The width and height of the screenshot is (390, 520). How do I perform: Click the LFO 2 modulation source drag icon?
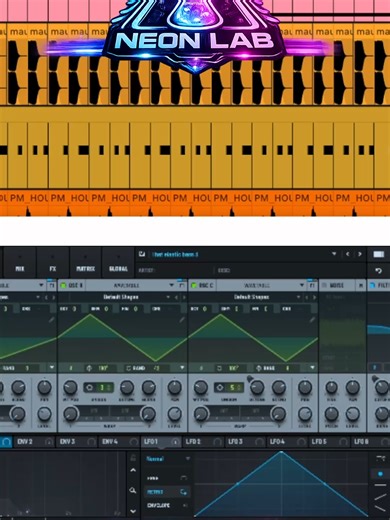pyautogui.click(x=217, y=442)
